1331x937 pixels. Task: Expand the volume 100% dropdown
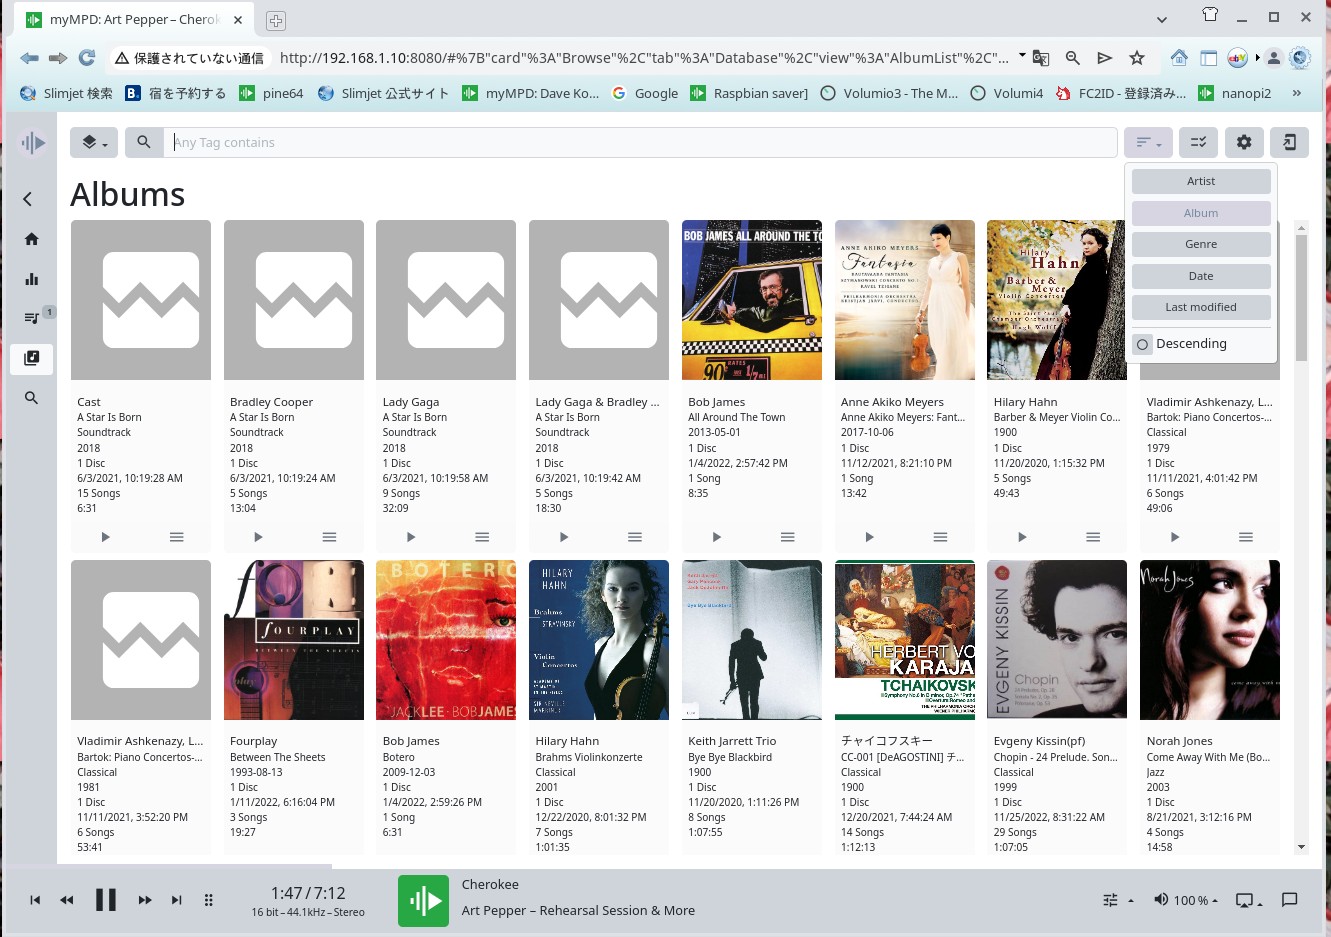[x=1185, y=900]
